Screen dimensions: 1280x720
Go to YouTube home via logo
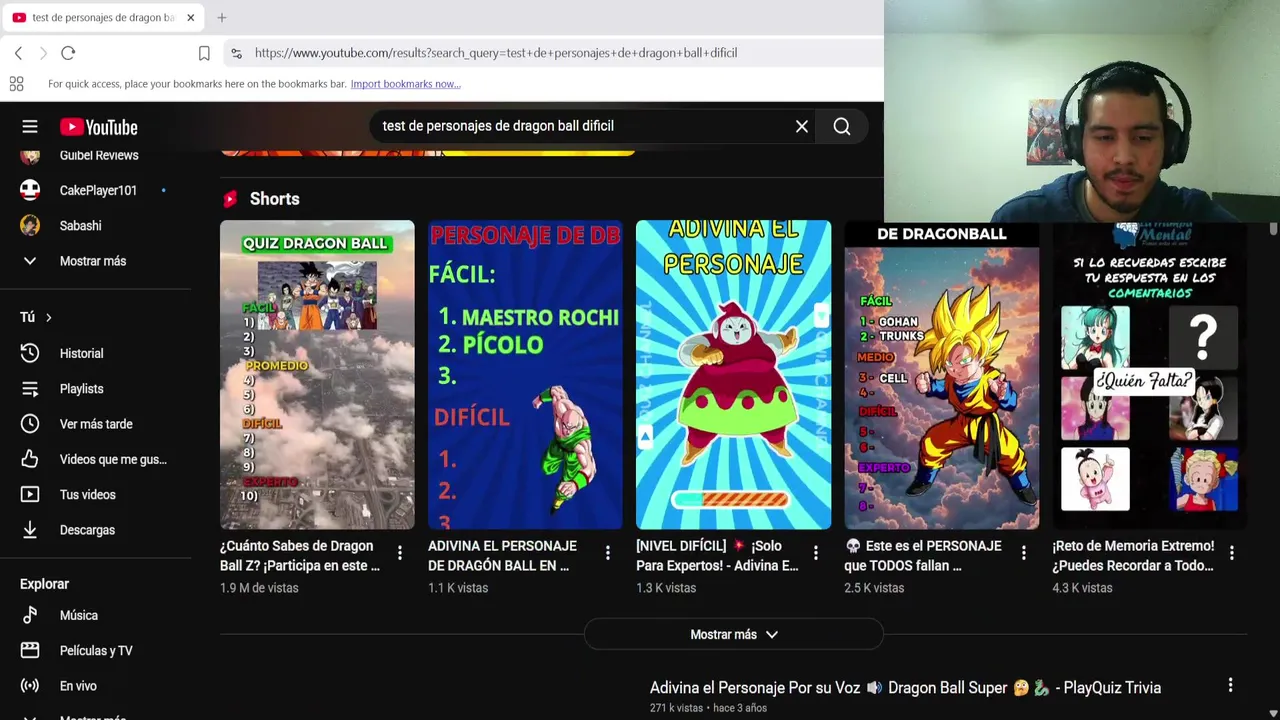tap(98, 127)
